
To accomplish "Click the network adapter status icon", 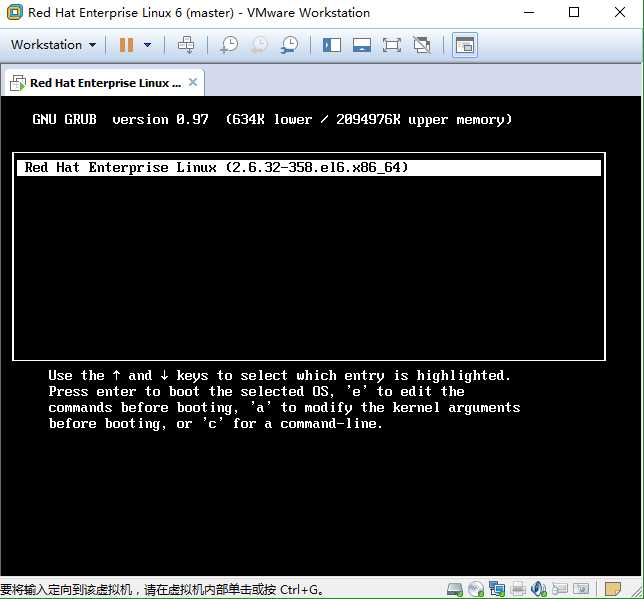I will click(497, 589).
